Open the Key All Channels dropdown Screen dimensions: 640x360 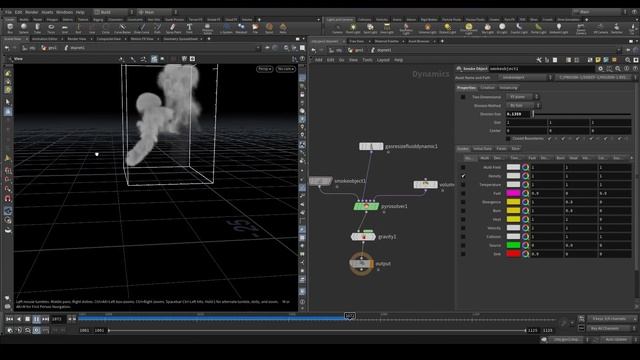(x=612, y=328)
